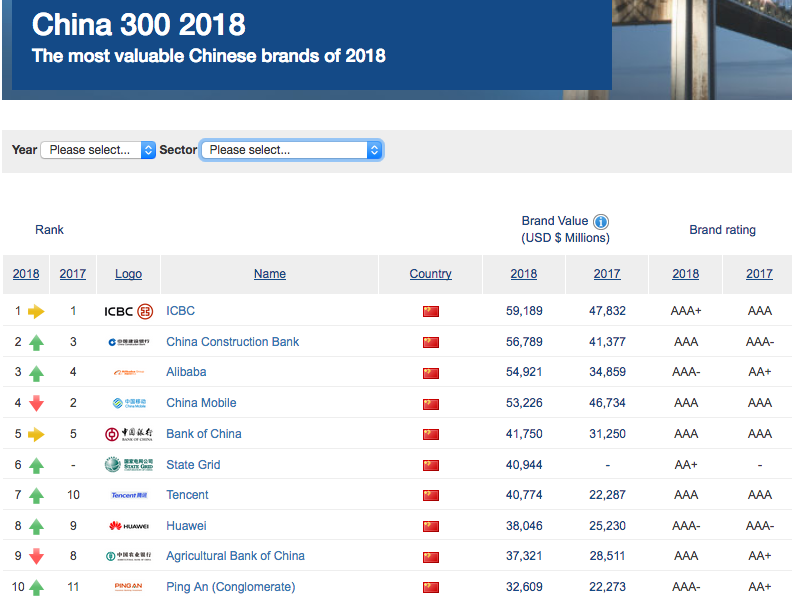This screenshot has width=792, height=600.
Task: Click the green up arrow for Ping An
Action: coord(36,587)
